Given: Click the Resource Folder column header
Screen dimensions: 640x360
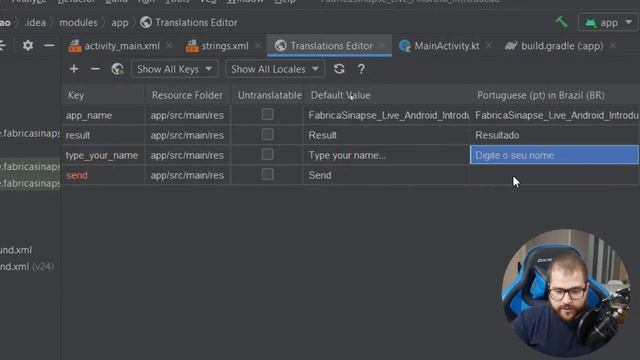Looking at the screenshot, I should pos(187,95).
